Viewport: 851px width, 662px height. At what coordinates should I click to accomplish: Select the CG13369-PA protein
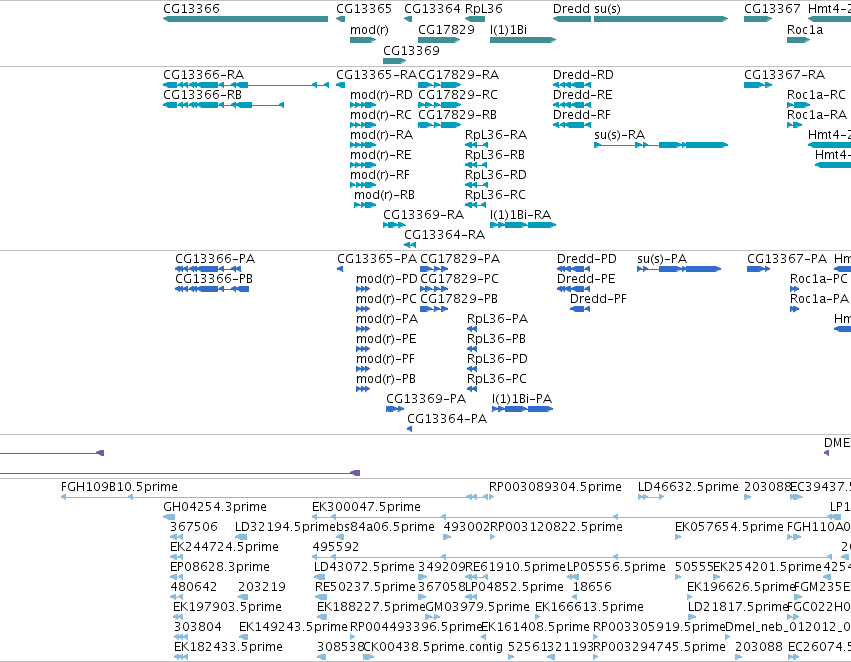[x=395, y=409]
